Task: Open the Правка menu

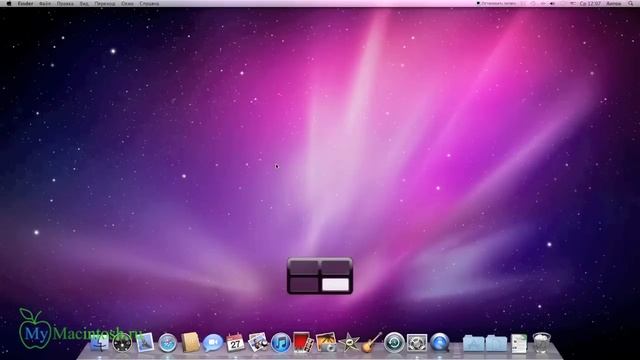Action: (x=65, y=3)
